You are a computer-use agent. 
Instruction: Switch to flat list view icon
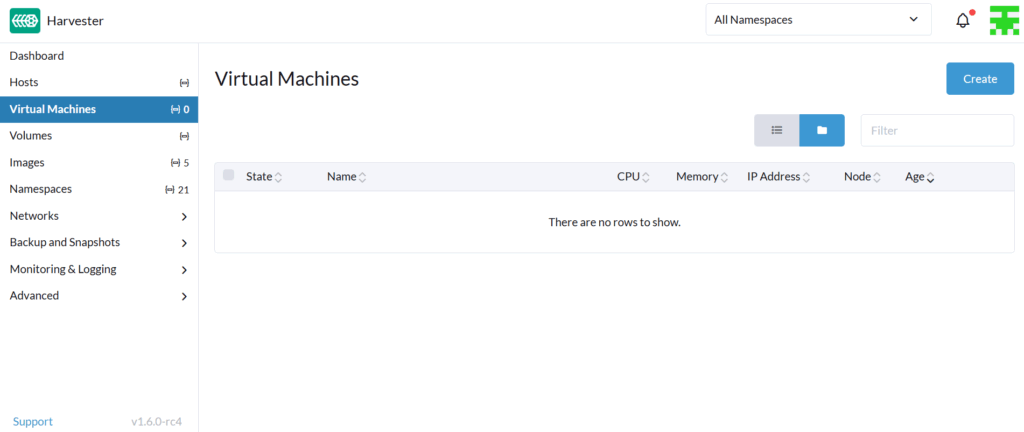click(776, 130)
